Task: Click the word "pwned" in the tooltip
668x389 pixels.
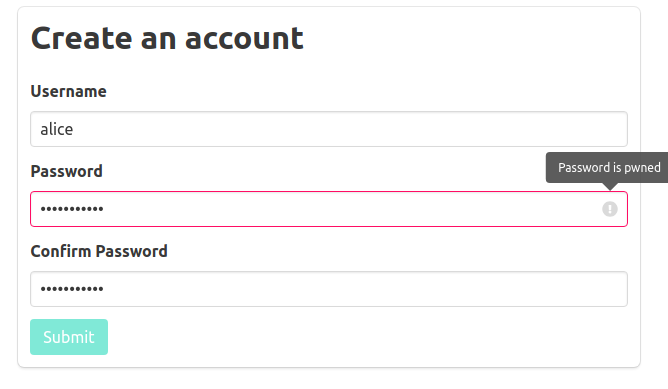Action: 642,168
